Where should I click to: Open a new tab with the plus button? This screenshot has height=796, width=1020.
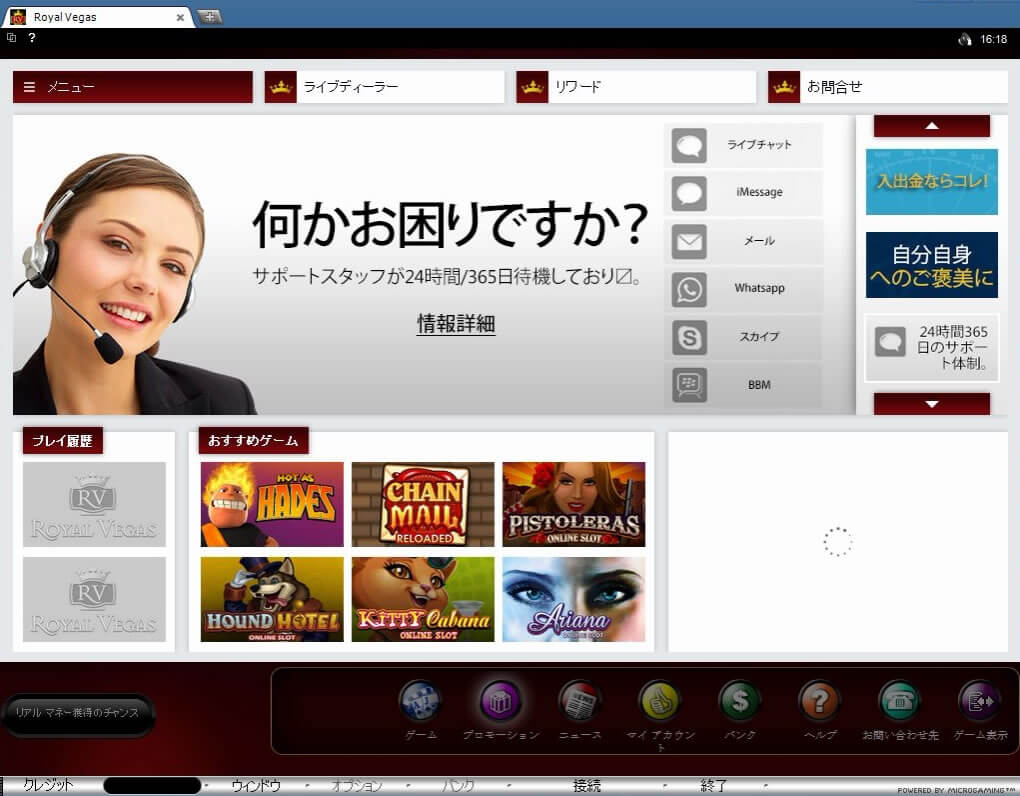210,17
